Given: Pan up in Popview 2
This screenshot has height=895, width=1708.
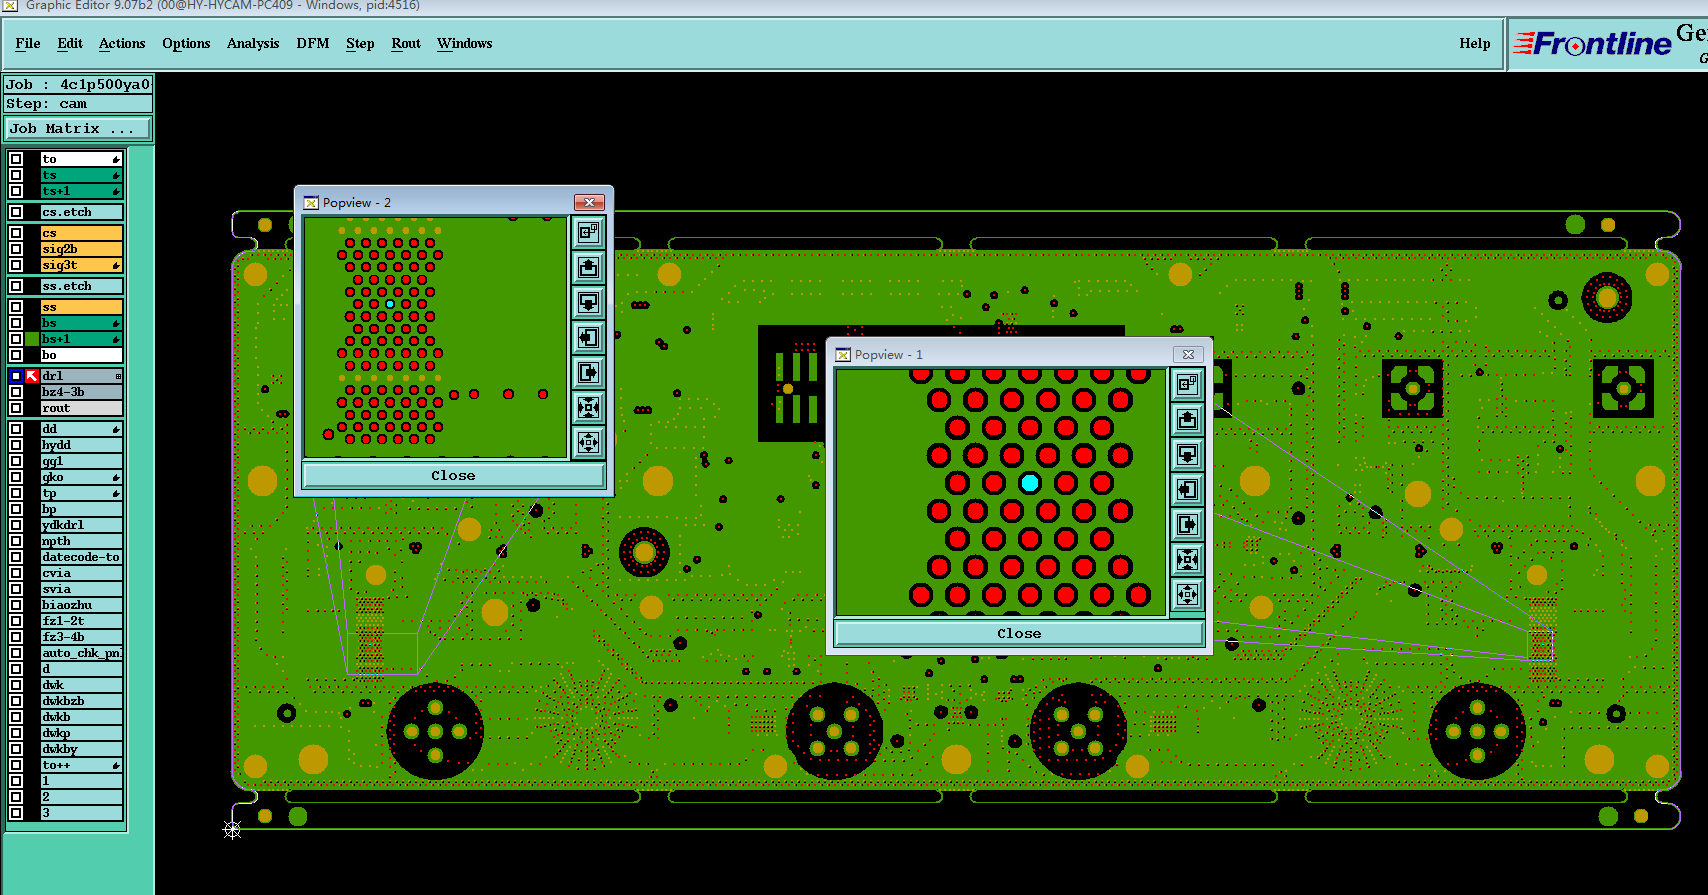Looking at the screenshot, I should tap(588, 267).
